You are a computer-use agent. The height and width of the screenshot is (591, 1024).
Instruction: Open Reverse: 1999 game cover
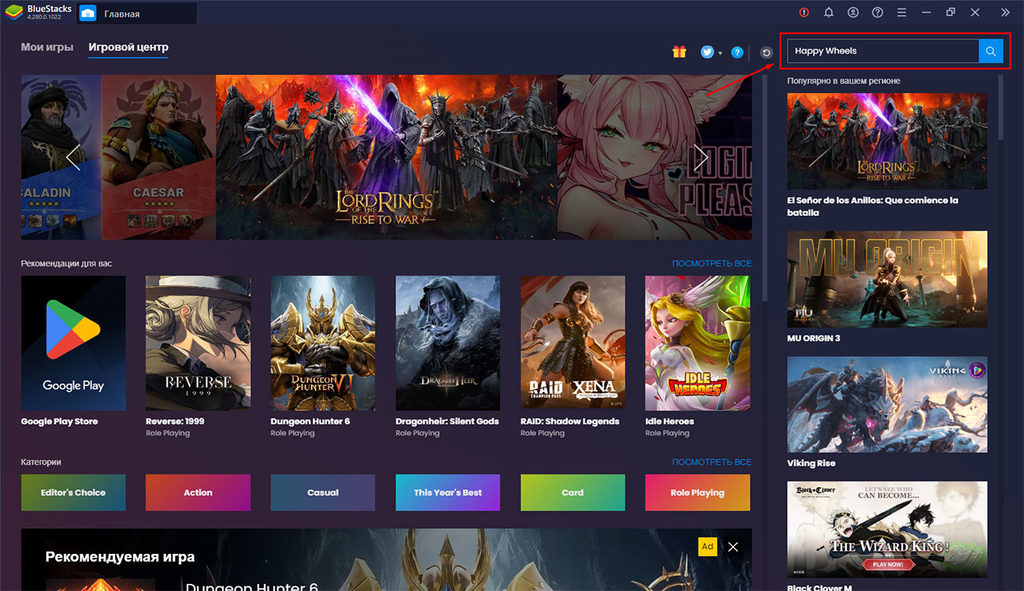pos(198,343)
